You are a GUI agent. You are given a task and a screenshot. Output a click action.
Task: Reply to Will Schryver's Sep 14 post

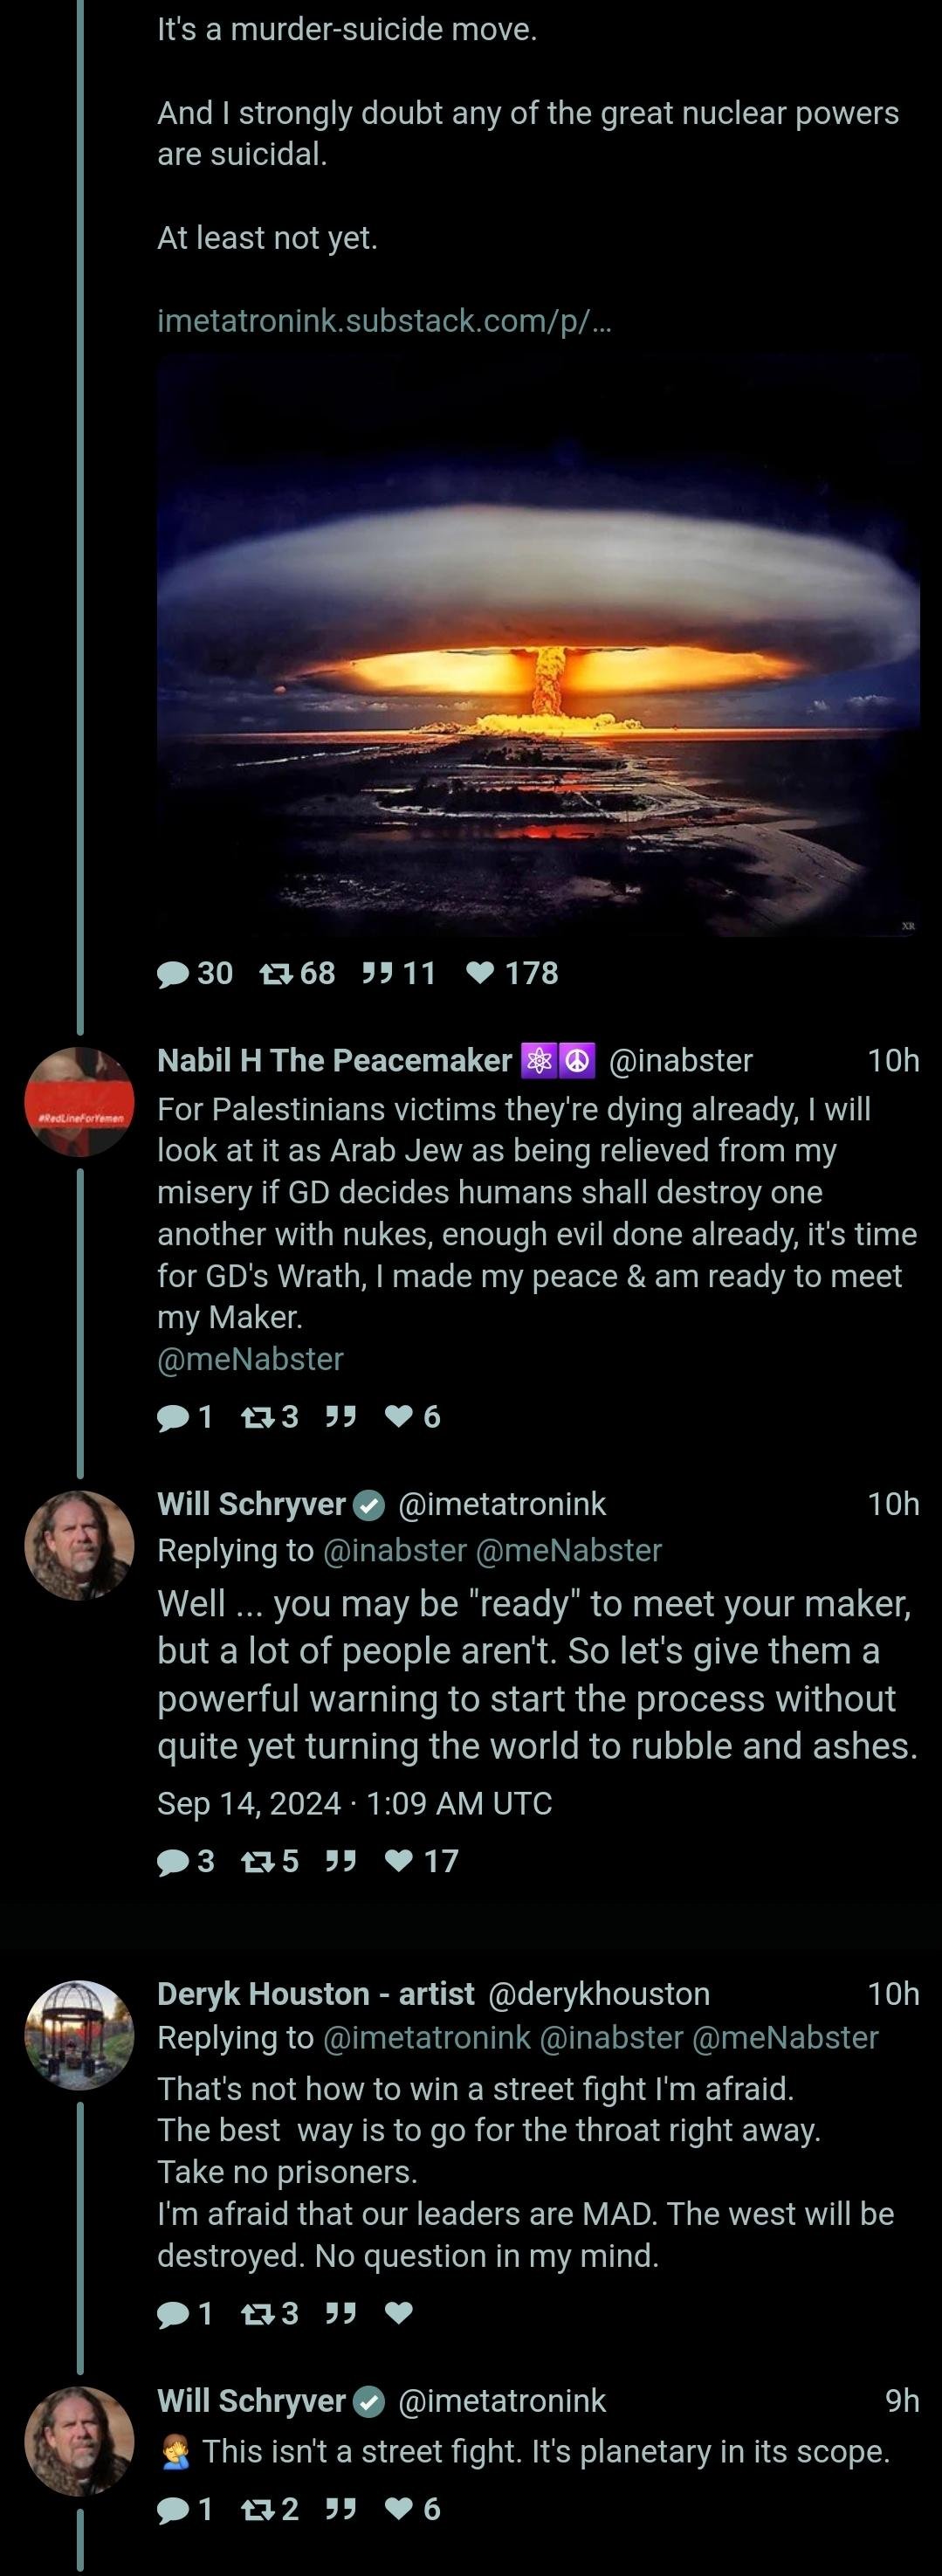tap(173, 1861)
